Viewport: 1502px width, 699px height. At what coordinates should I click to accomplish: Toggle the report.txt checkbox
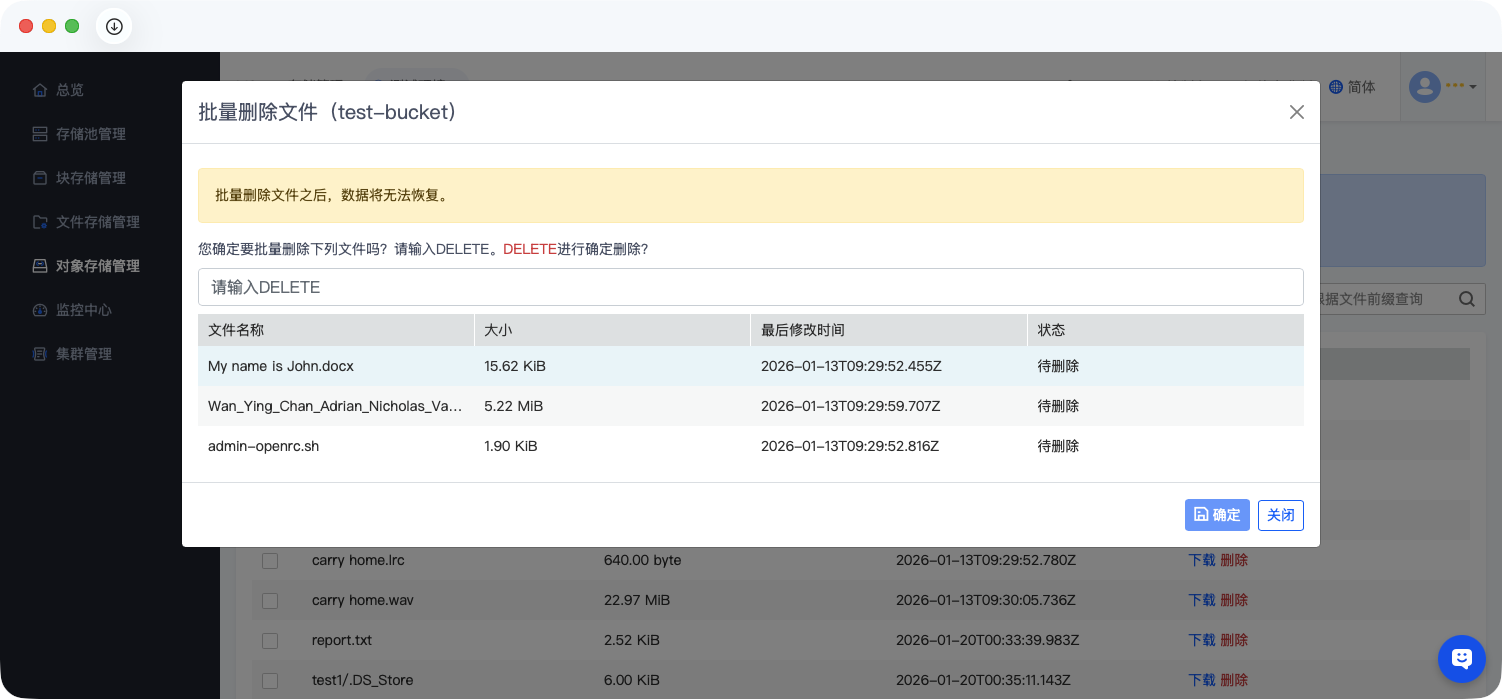pyautogui.click(x=270, y=640)
